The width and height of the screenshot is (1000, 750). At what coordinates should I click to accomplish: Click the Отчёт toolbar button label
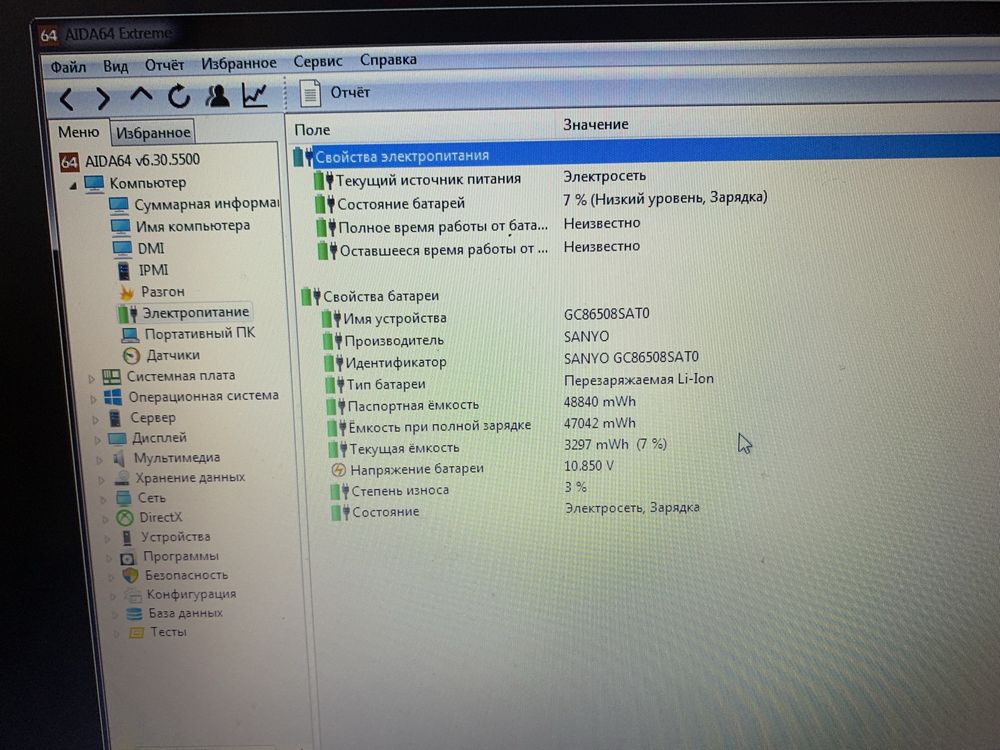pyautogui.click(x=350, y=92)
